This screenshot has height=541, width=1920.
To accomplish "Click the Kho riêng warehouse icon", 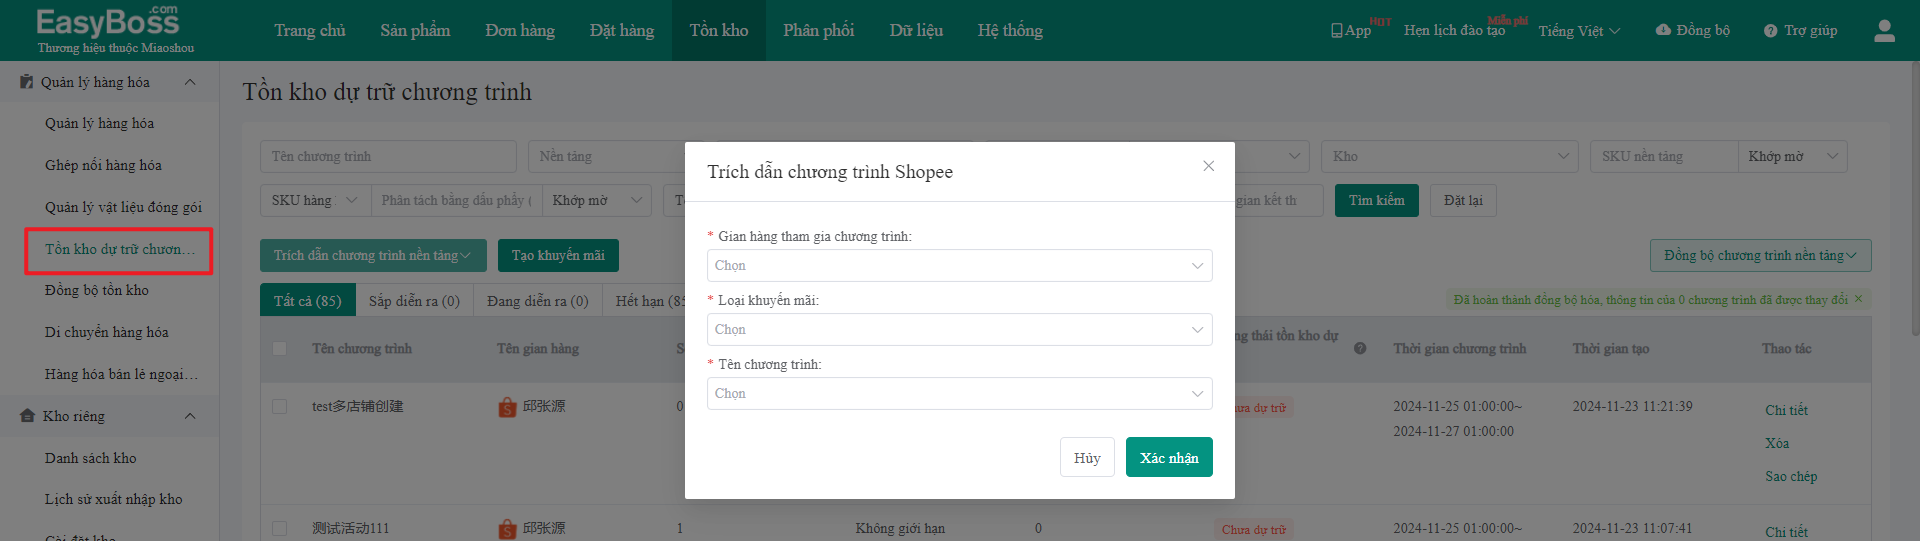I will click(x=27, y=415).
